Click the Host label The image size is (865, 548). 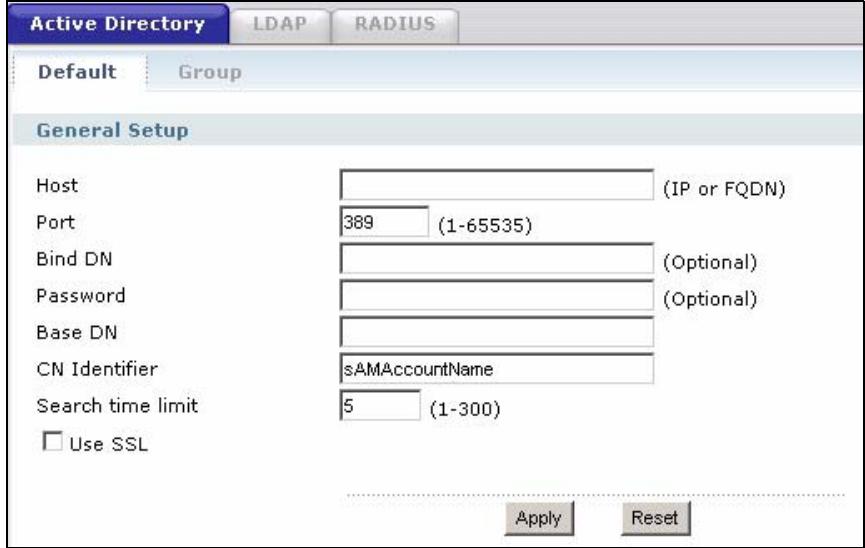point(57,185)
